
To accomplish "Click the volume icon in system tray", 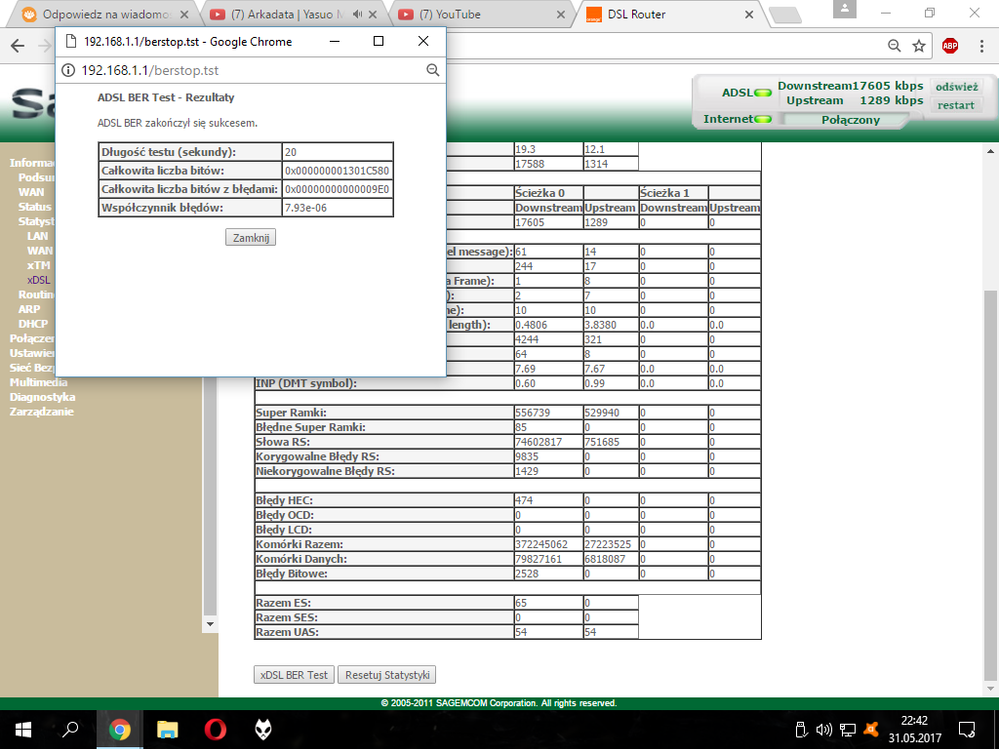I will (x=825, y=728).
